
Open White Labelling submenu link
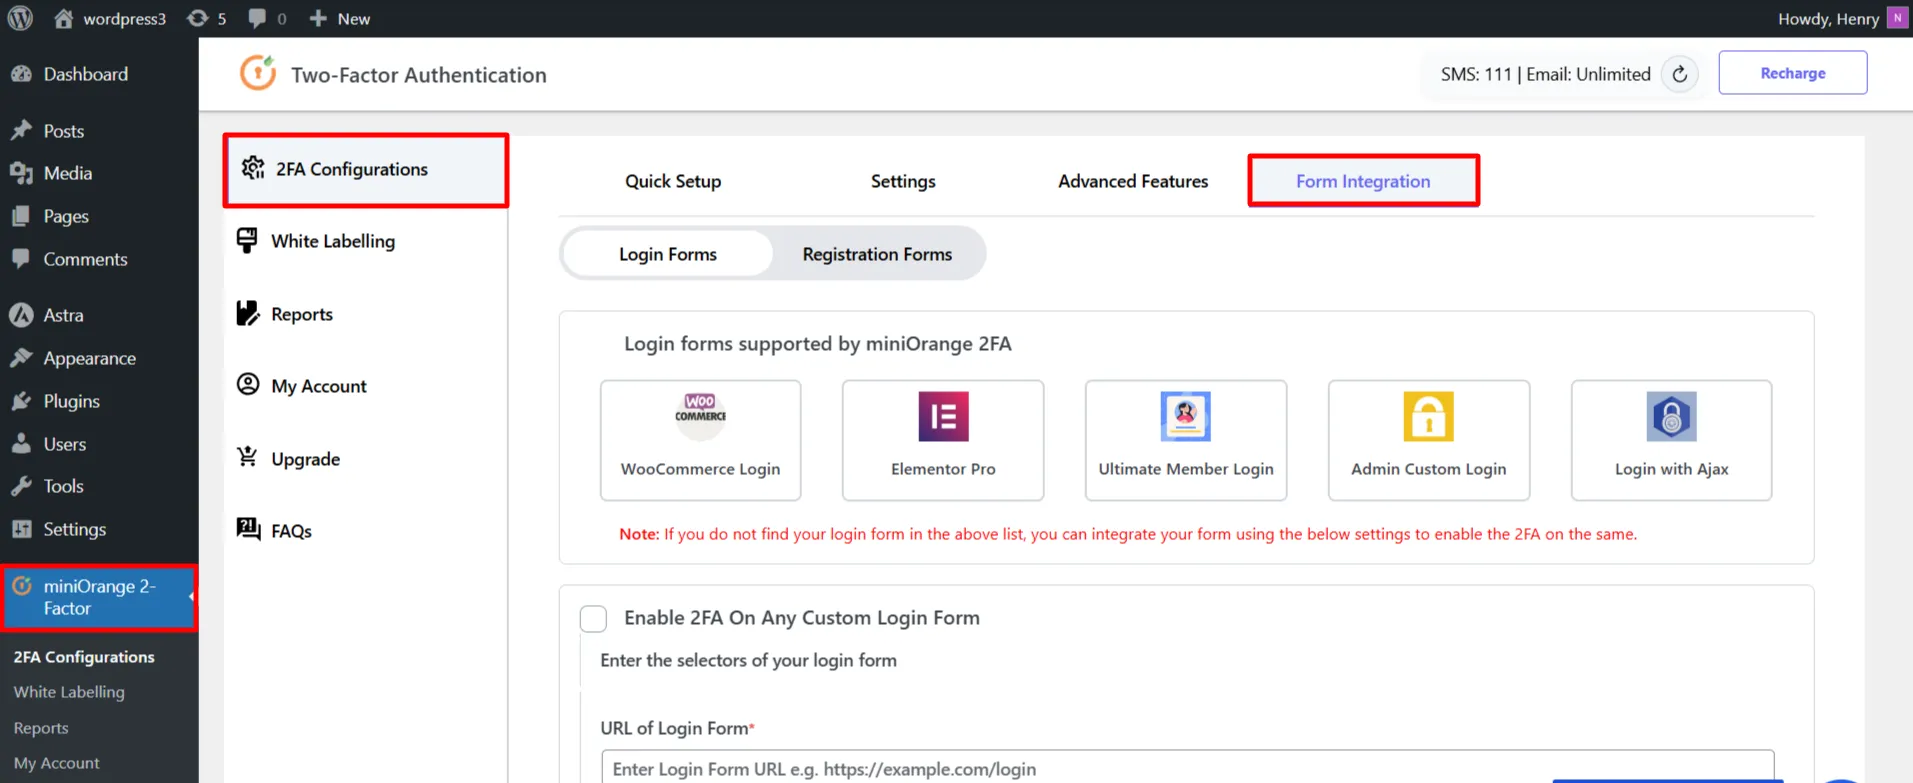point(69,692)
